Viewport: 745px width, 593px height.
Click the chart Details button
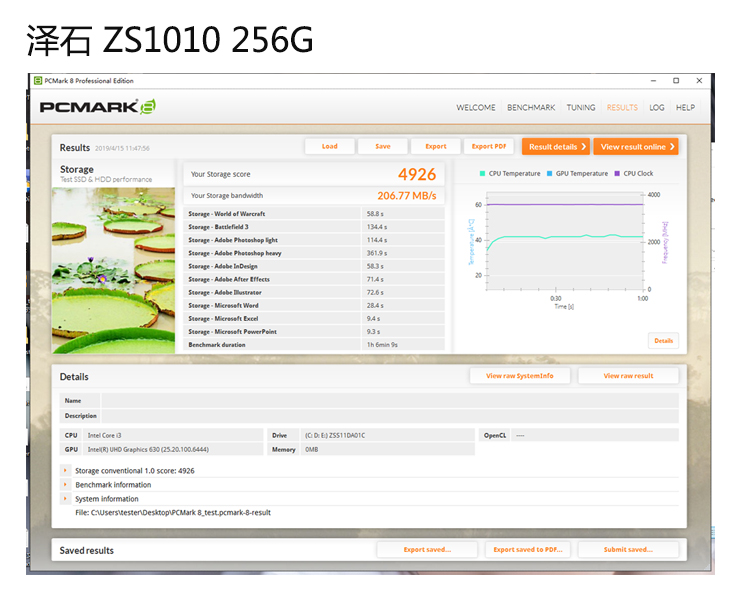(664, 341)
